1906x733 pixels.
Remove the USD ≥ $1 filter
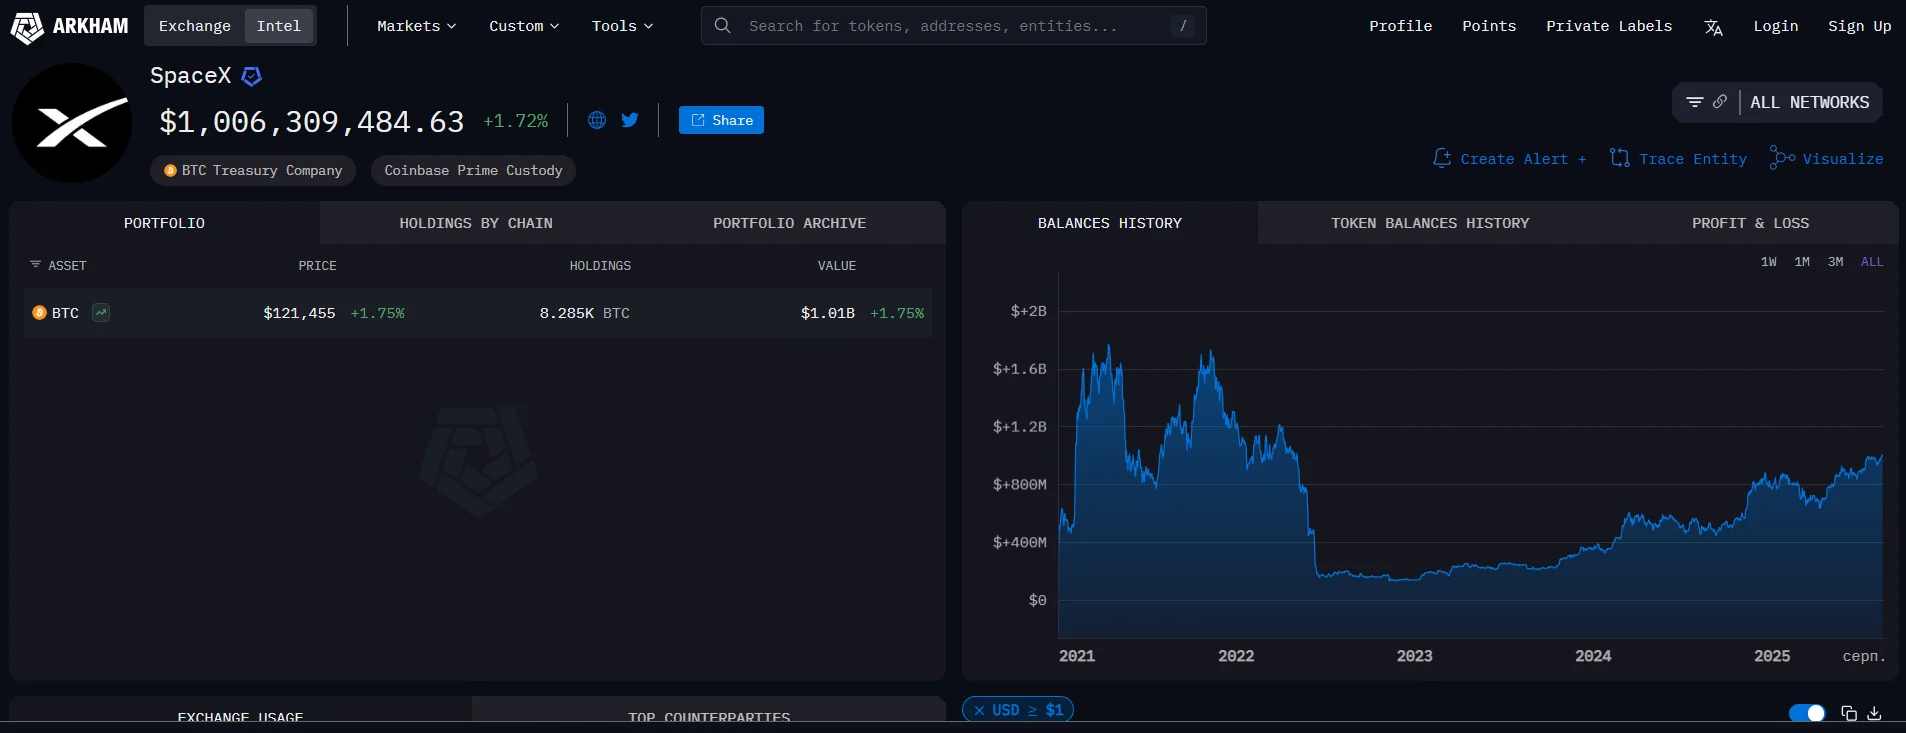click(x=979, y=710)
